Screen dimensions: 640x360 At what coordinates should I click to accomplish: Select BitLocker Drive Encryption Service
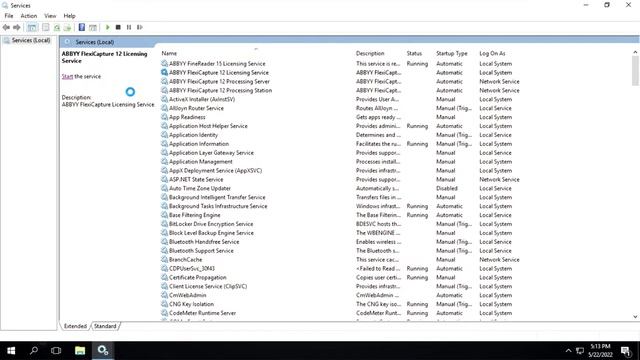211,224
